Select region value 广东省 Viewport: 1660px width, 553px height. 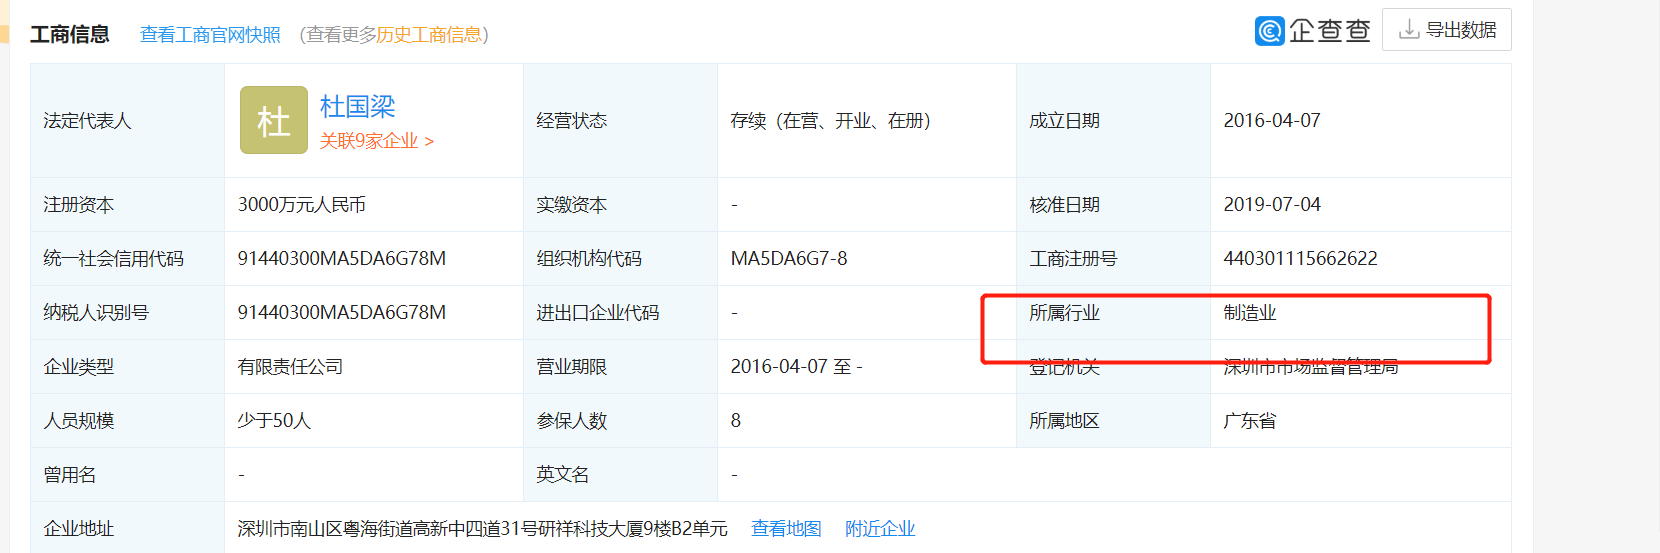coord(1250,420)
